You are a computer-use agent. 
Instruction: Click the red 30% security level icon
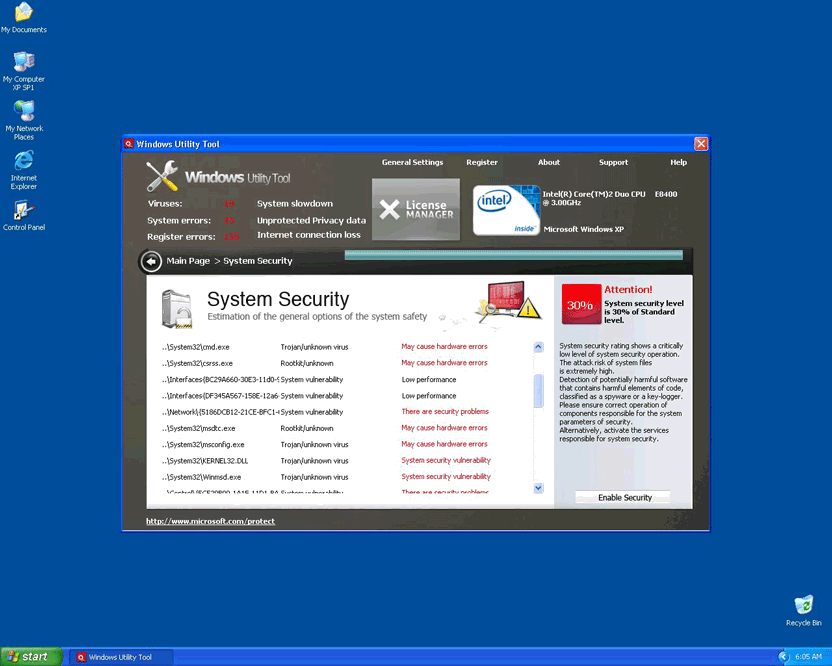tap(580, 305)
